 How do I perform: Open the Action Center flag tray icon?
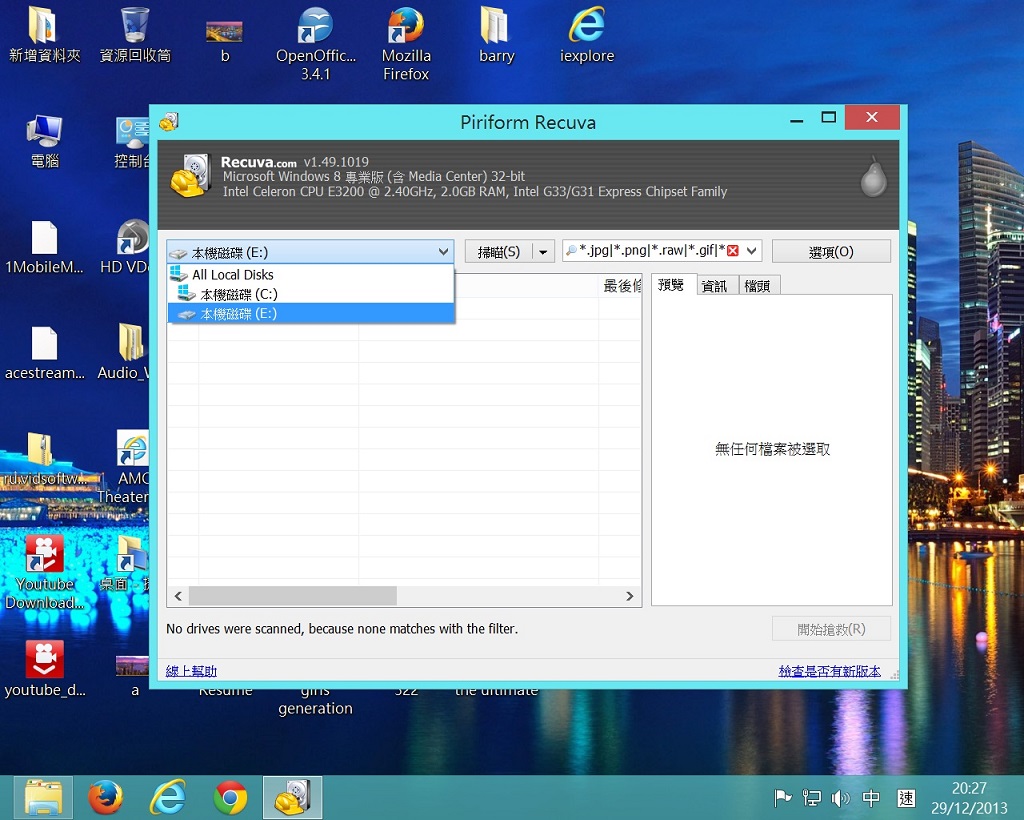[782, 798]
